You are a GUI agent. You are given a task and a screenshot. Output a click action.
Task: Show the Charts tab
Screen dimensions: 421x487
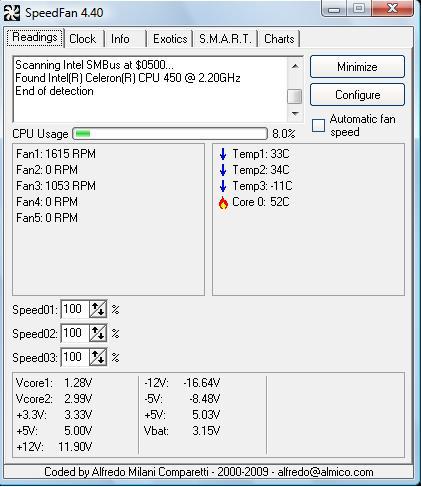(x=279, y=39)
